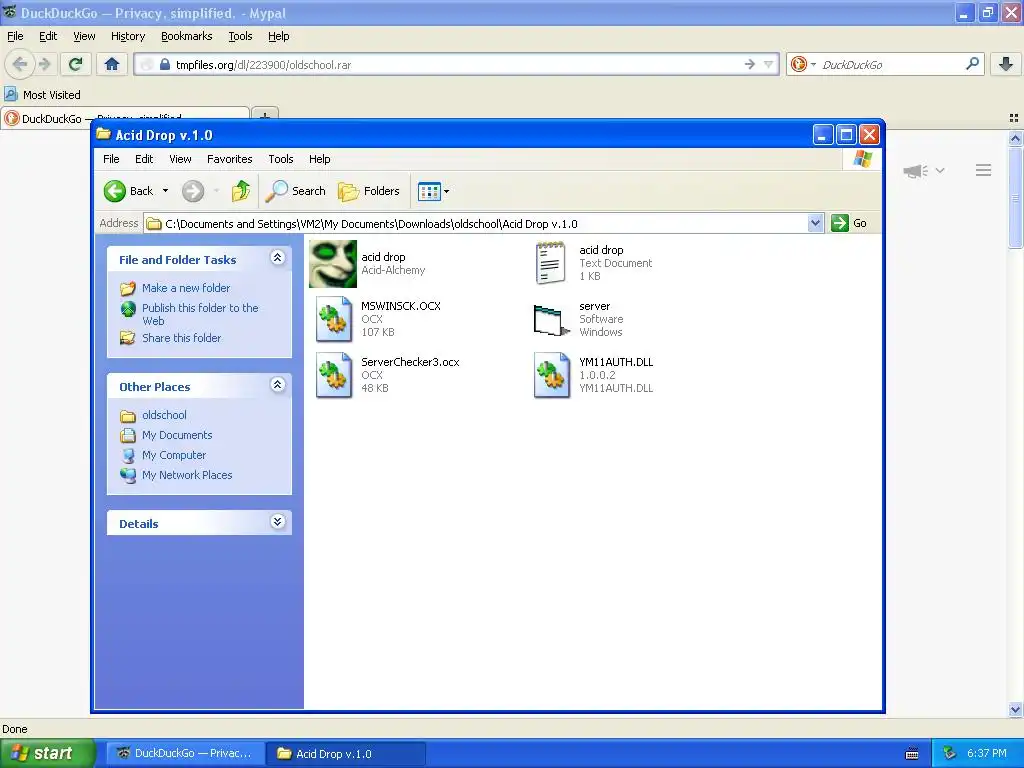This screenshot has height=768, width=1024.
Task: Click the tray safely remove hardware icon
Action: pyautogui.click(x=950, y=754)
